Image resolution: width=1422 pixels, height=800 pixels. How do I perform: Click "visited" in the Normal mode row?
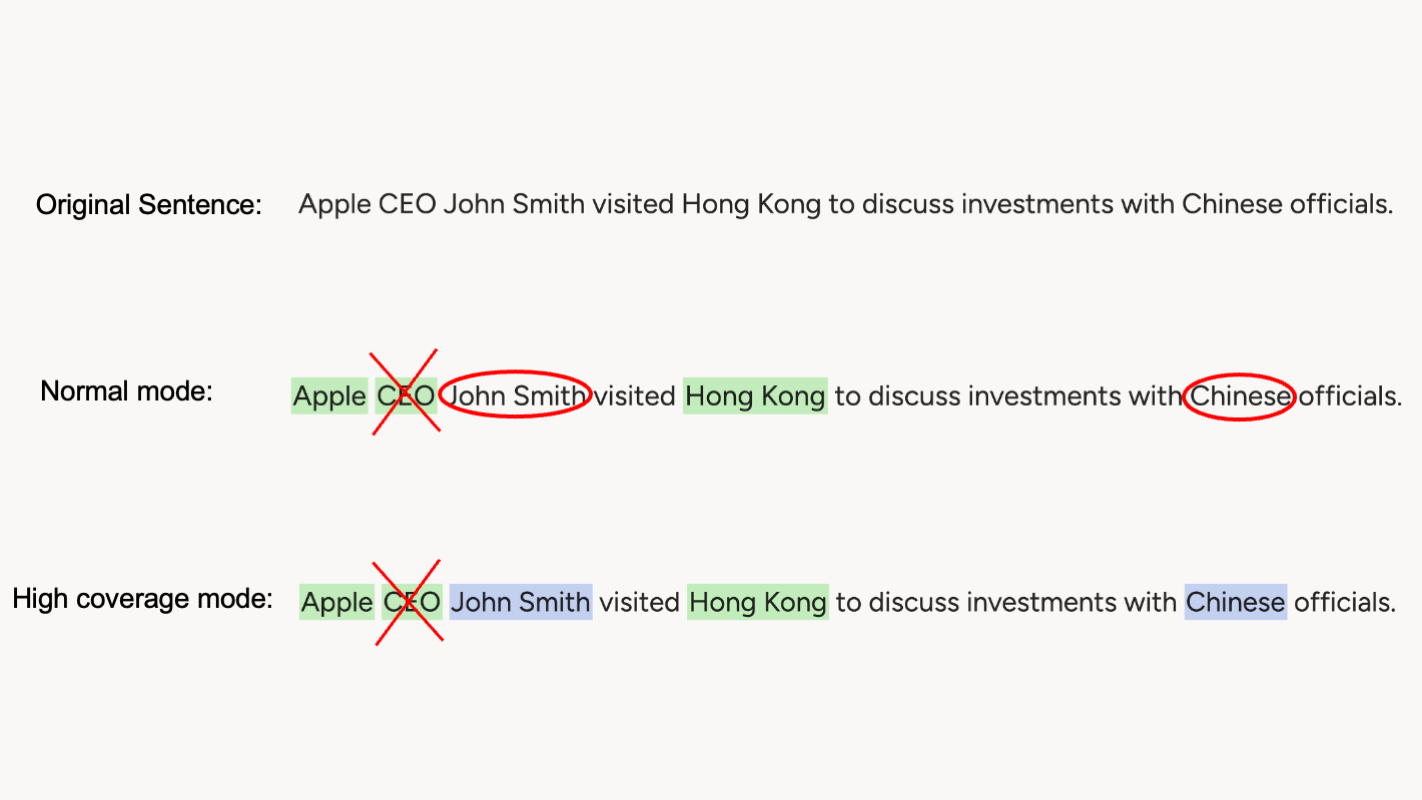635,397
